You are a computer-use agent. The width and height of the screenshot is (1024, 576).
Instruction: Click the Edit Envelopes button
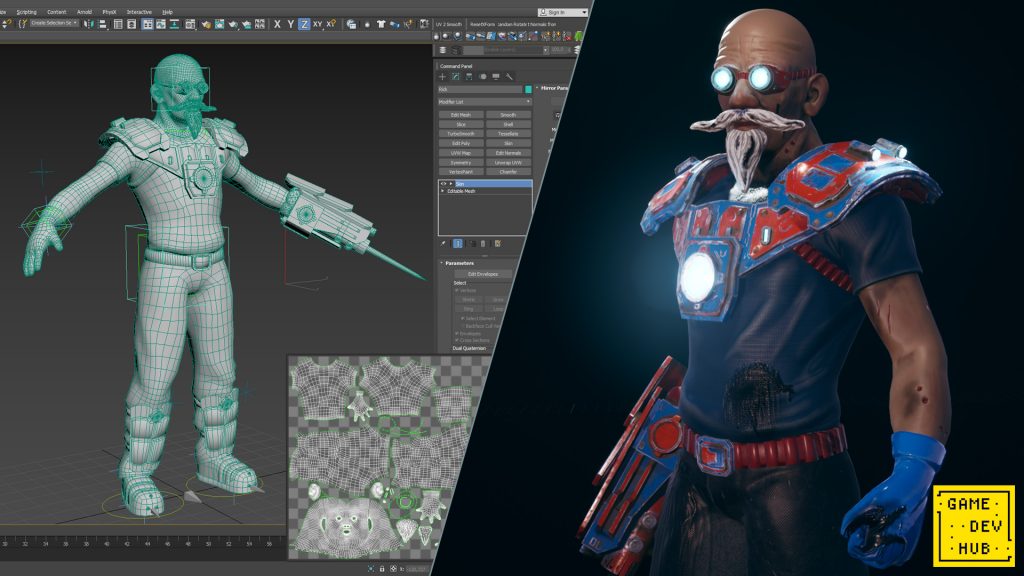click(484, 274)
